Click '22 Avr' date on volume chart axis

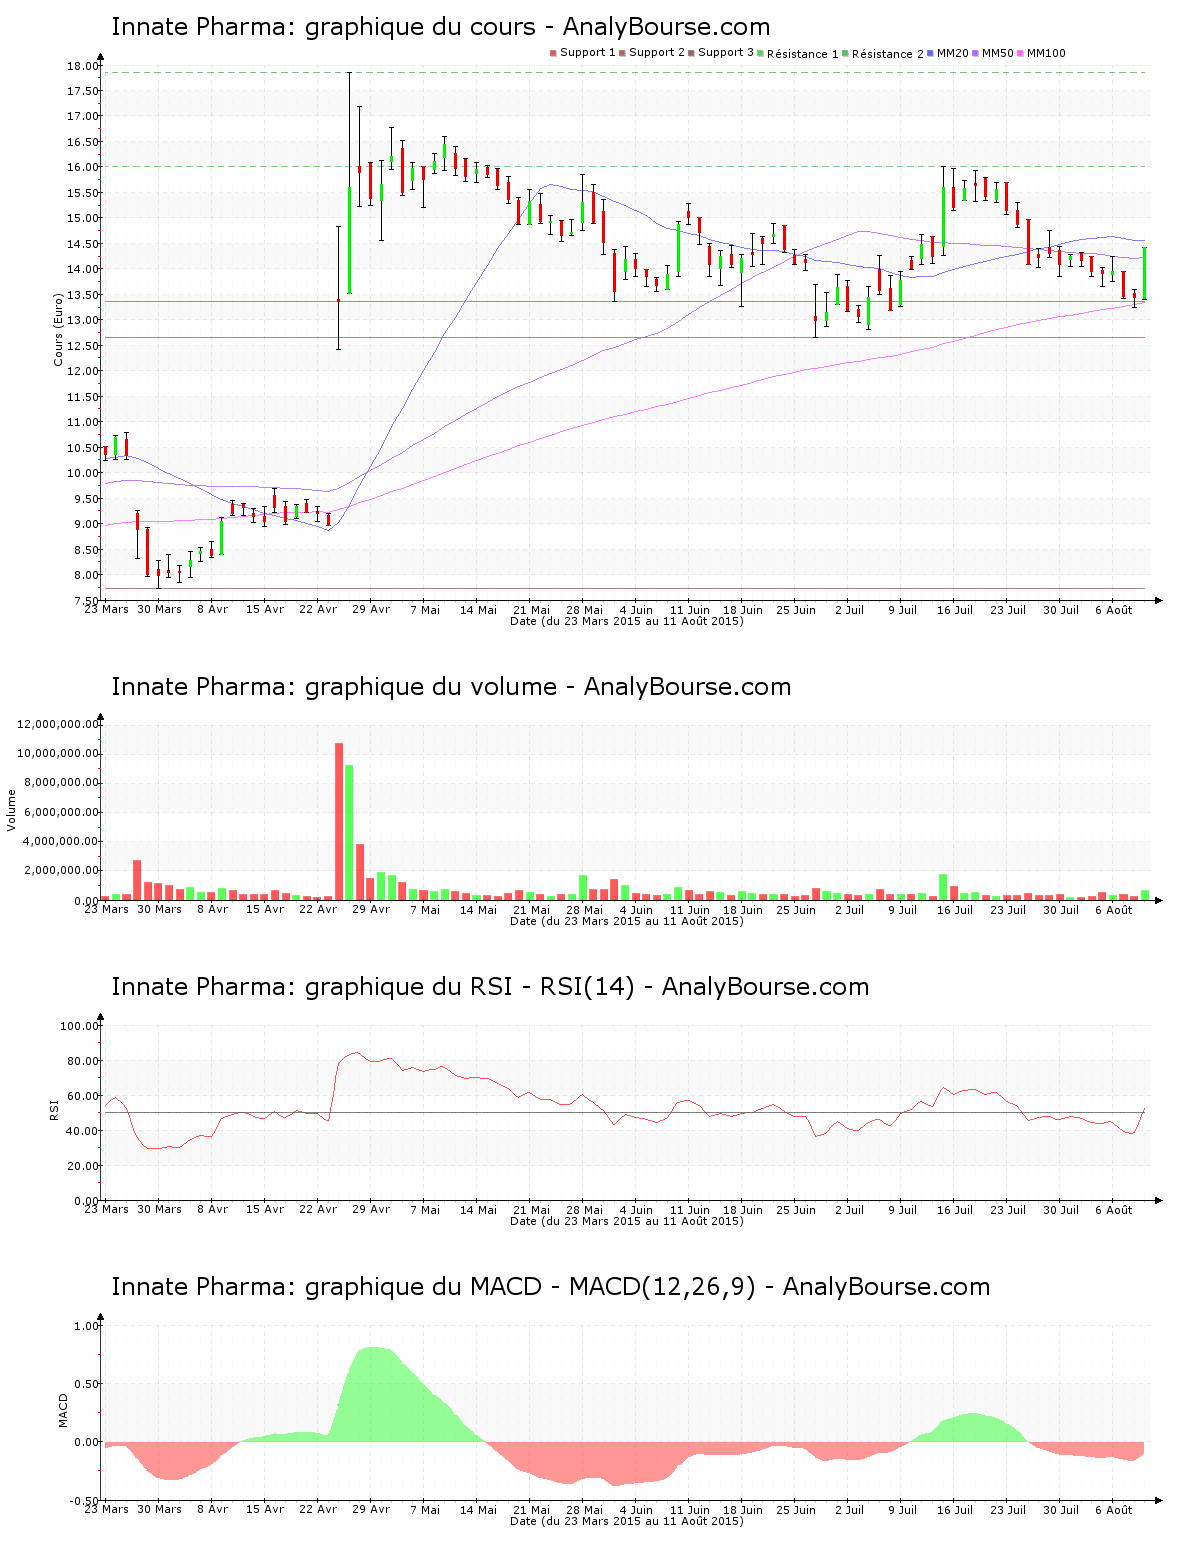click(319, 909)
